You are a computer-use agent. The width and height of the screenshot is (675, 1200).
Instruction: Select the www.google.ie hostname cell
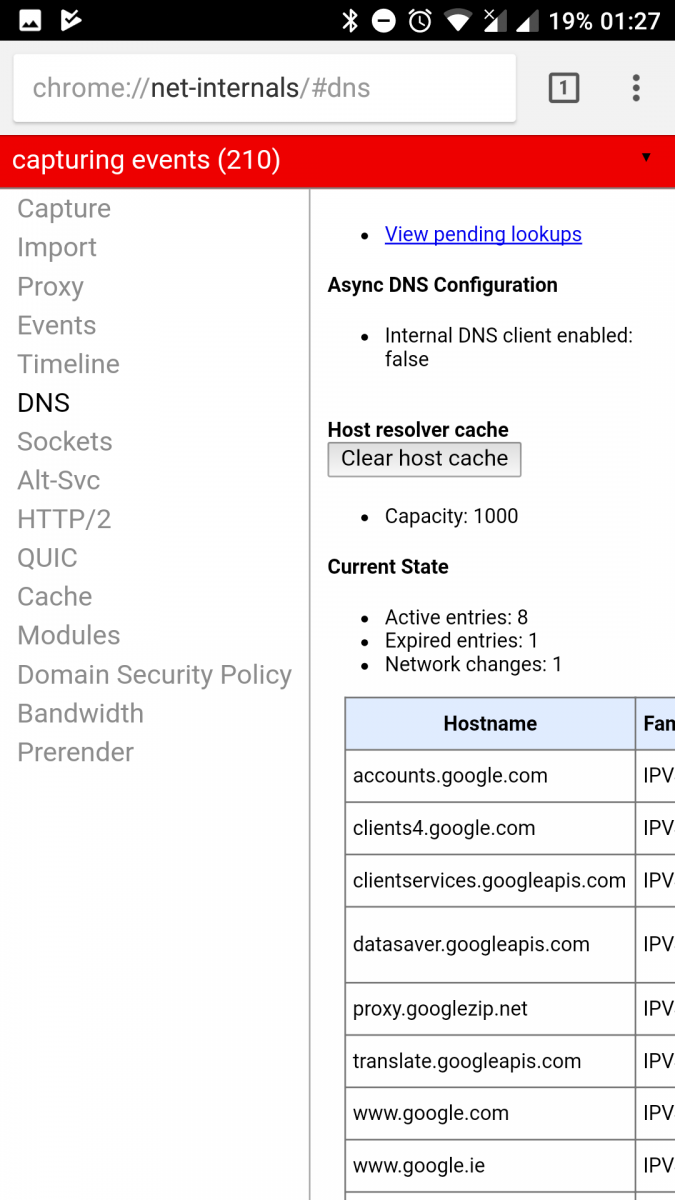click(x=490, y=1166)
